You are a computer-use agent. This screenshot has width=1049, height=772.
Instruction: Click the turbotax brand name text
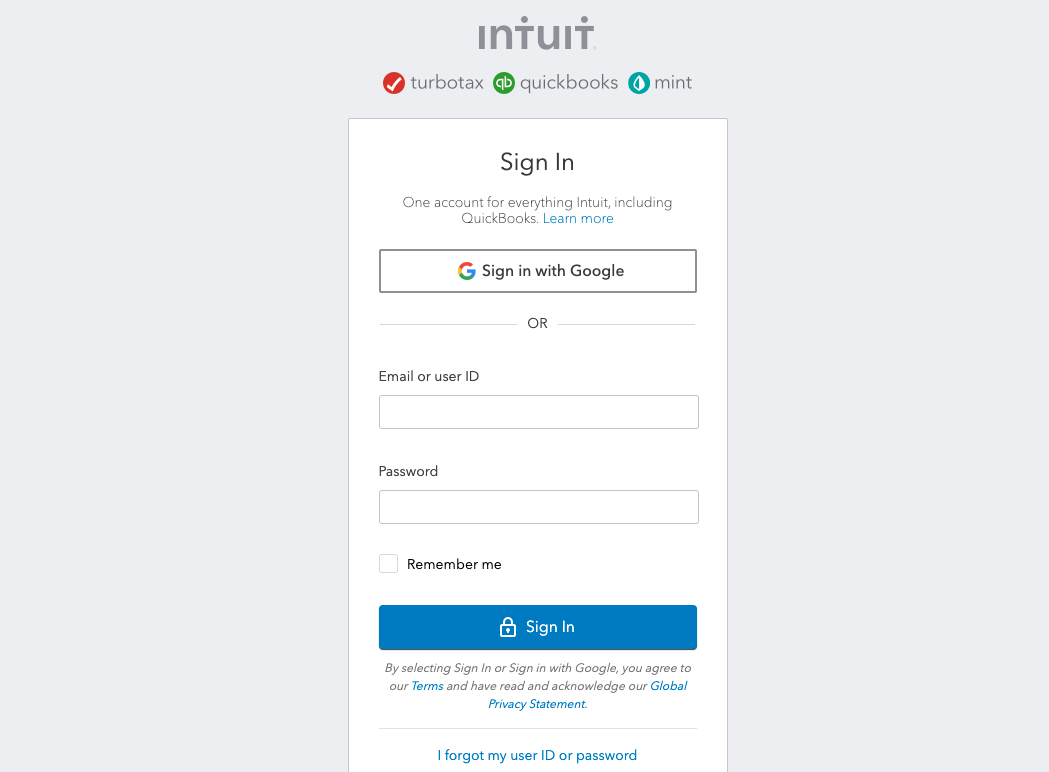pos(447,83)
